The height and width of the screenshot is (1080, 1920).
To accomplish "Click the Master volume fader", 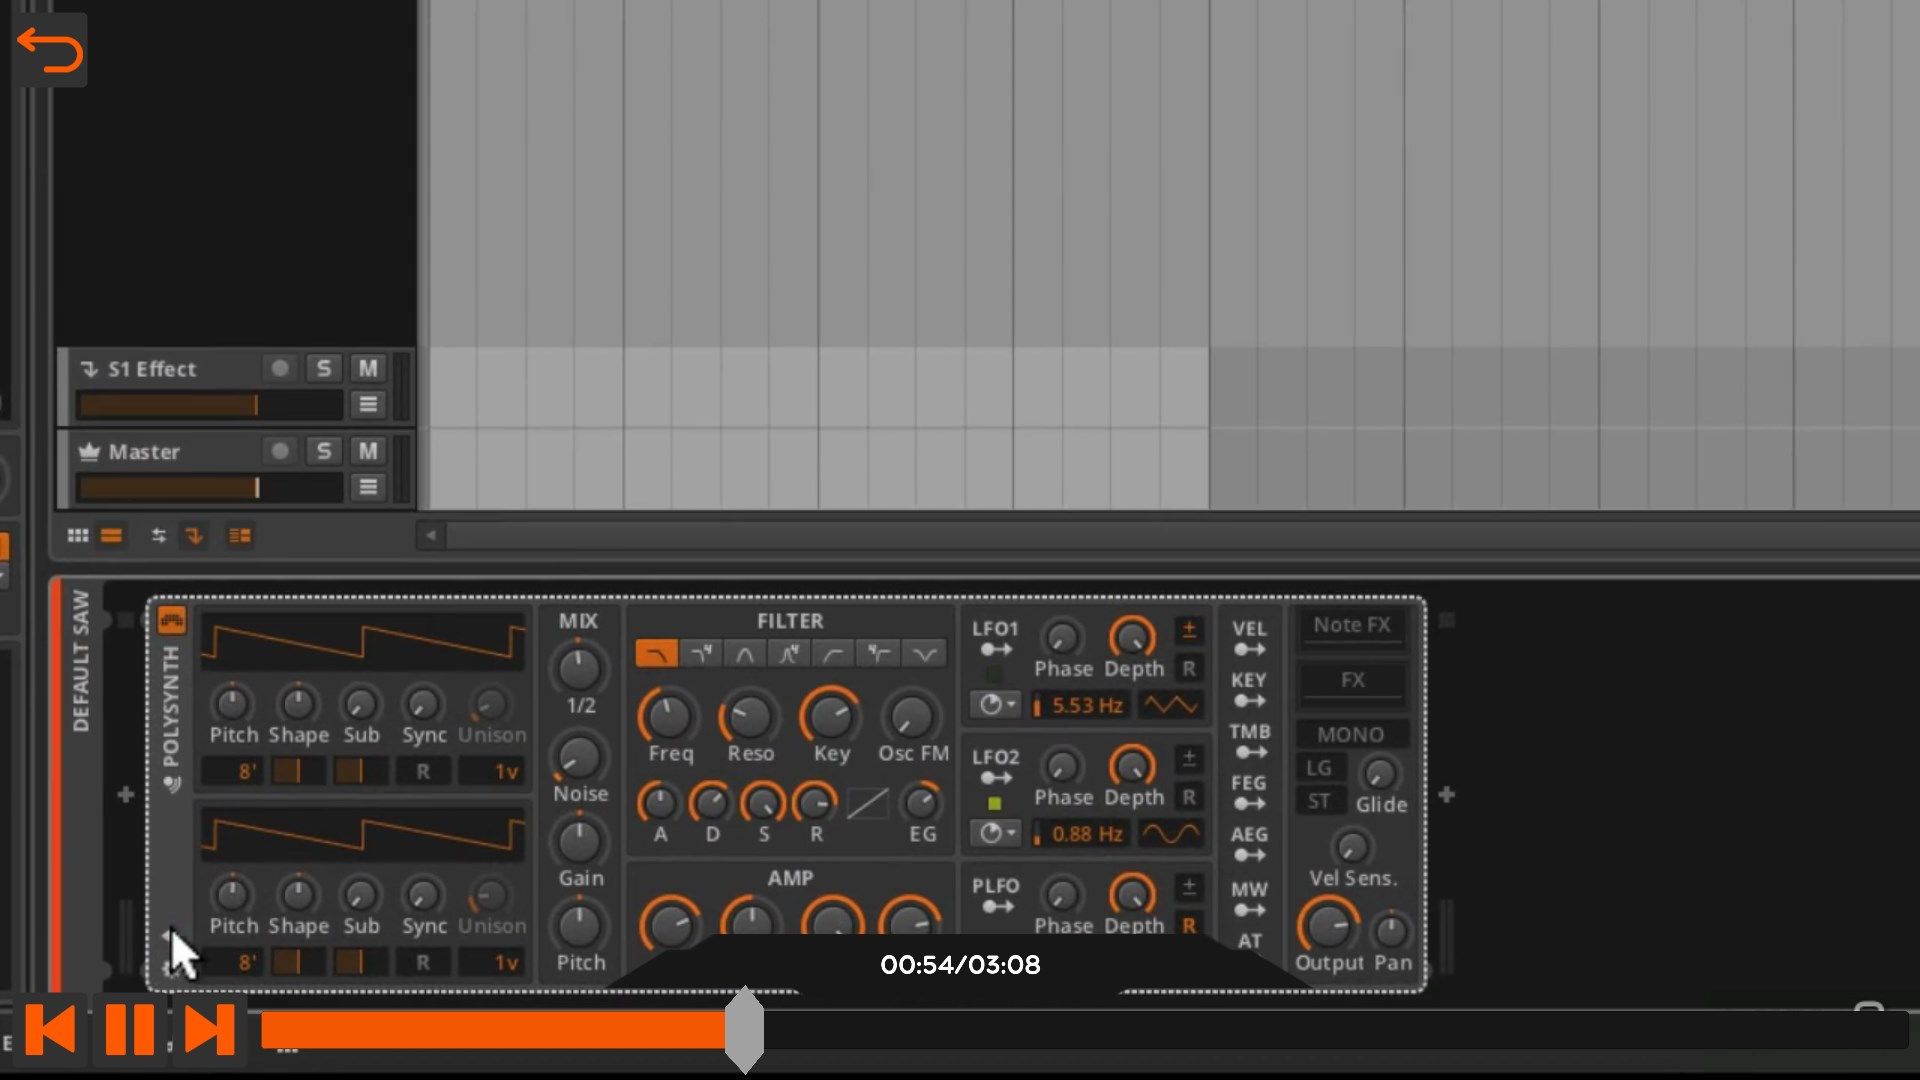I will (x=210, y=487).
